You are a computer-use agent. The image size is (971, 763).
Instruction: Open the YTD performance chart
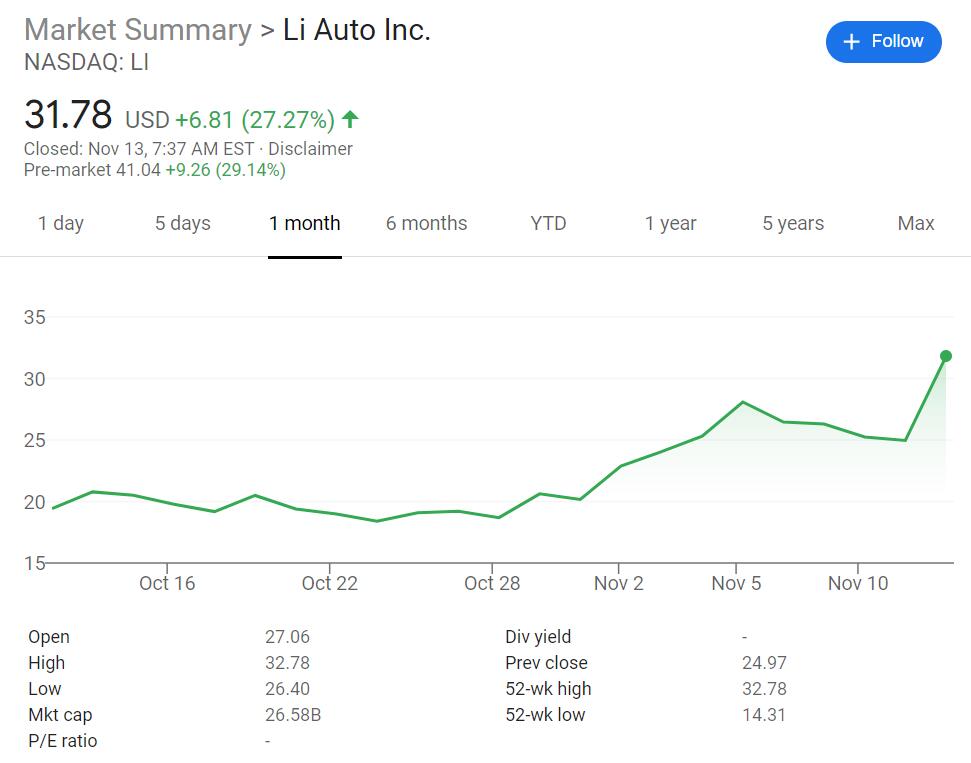tap(547, 223)
